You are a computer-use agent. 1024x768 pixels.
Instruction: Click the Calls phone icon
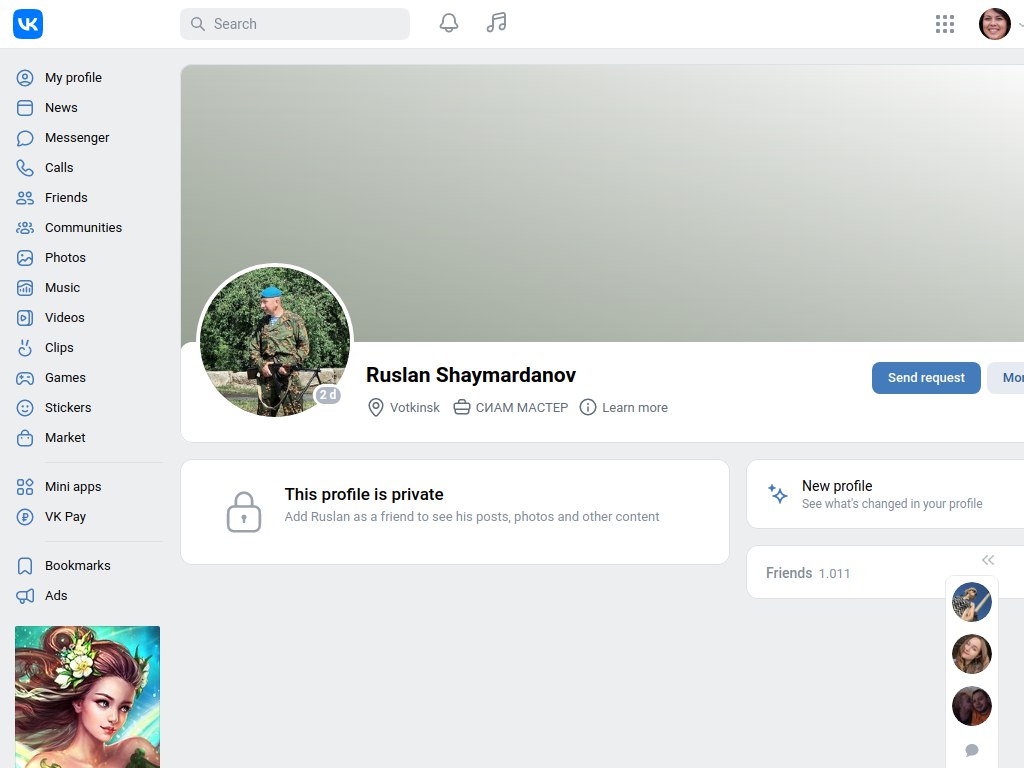[x=25, y=168]
